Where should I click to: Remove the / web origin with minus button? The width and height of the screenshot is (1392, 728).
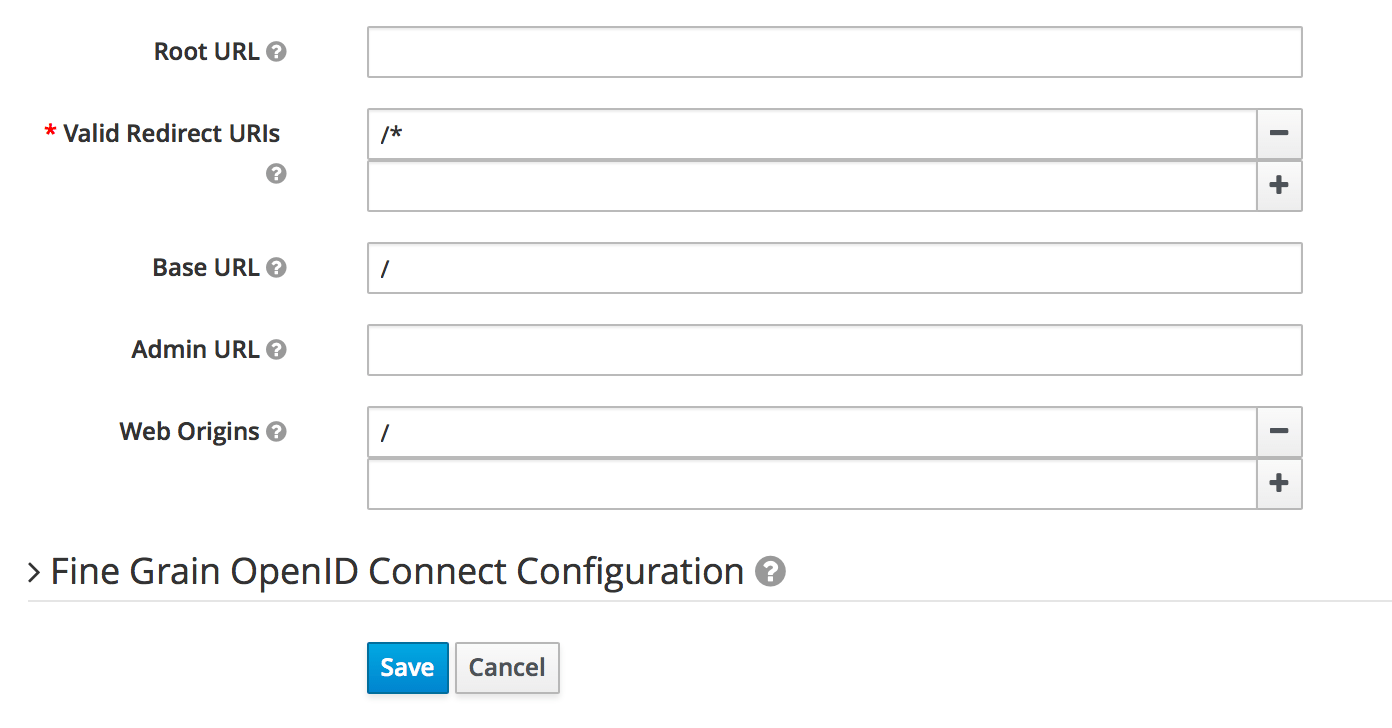1279,432
